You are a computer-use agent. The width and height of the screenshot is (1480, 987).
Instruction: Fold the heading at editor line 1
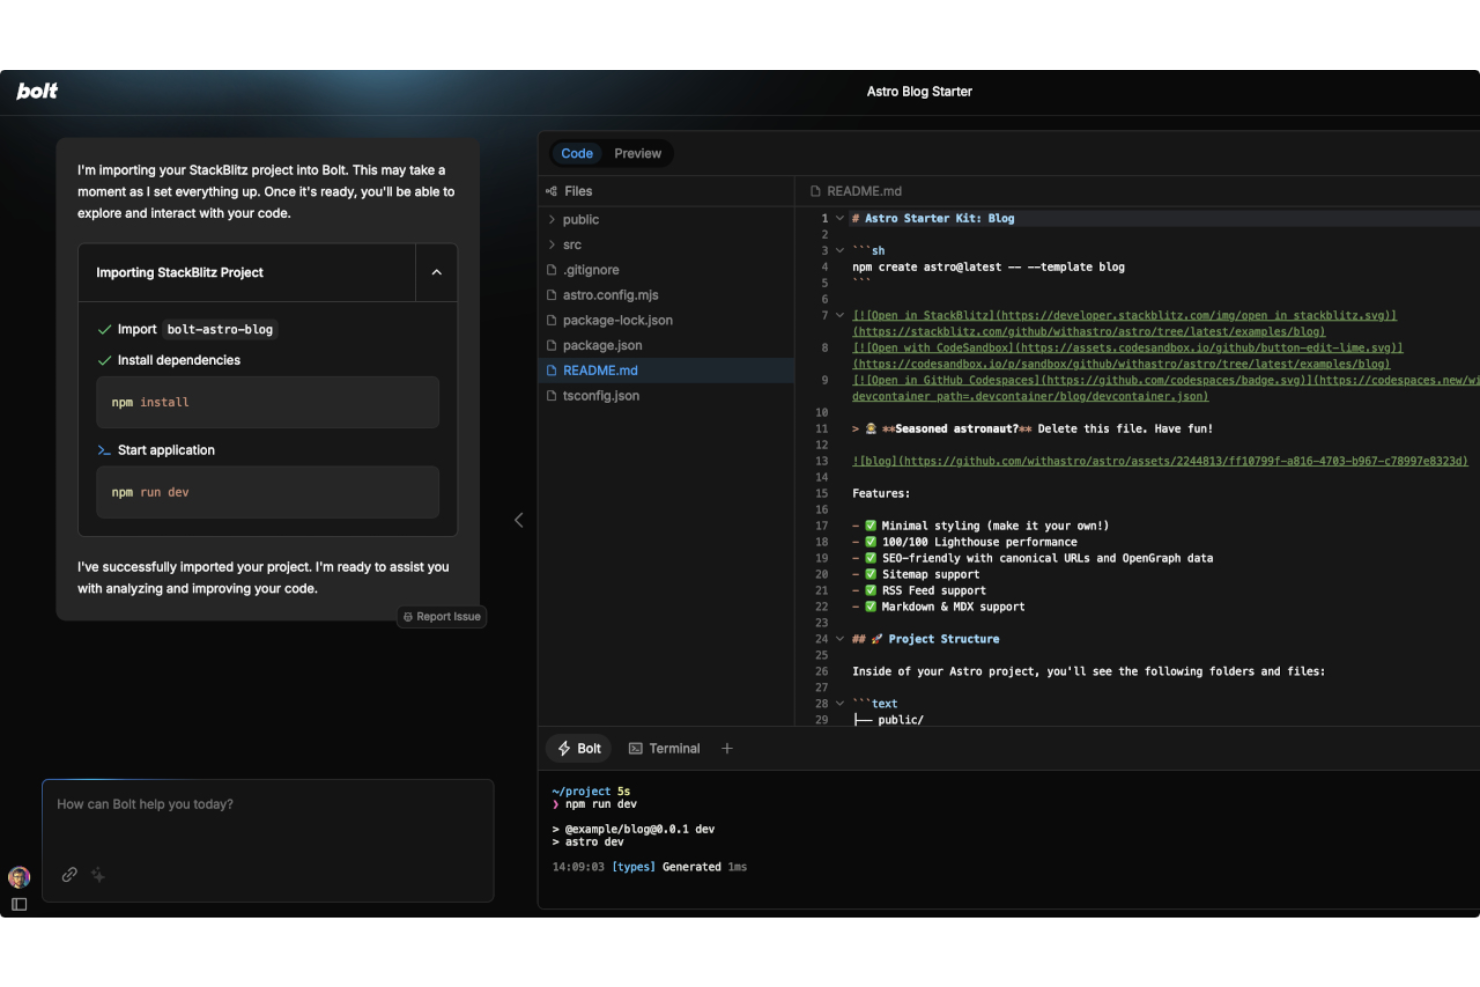click(840, 218)
